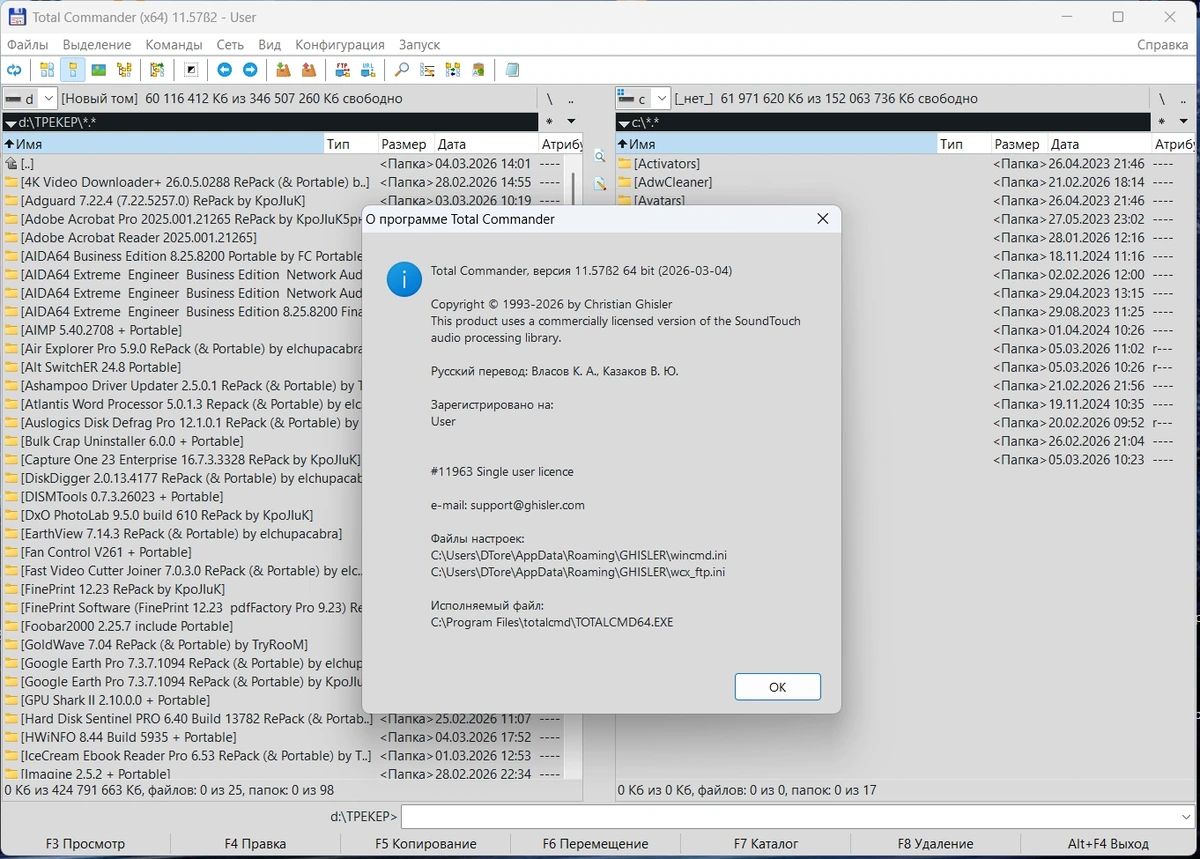
Task: Open right panel favorites asterisk button
Action: [x=1161, y=122]
